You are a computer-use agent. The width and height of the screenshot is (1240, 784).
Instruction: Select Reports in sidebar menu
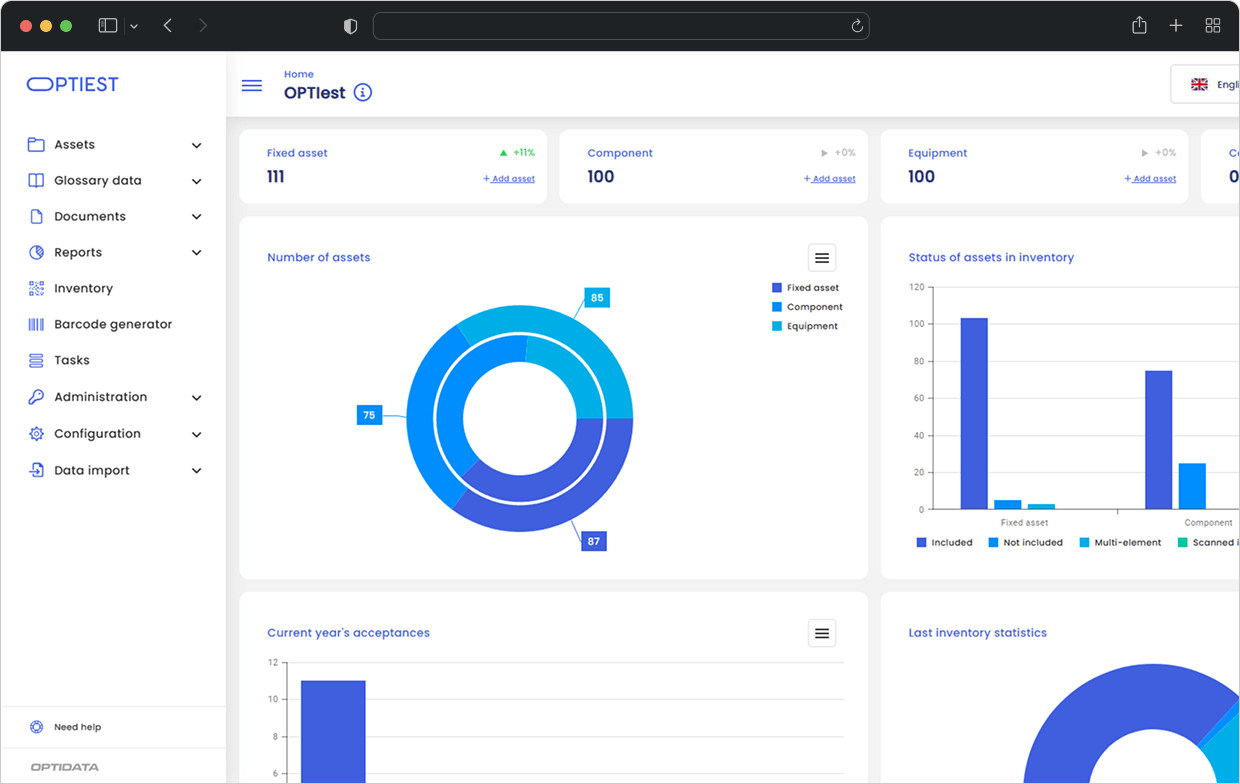[78, 253]
